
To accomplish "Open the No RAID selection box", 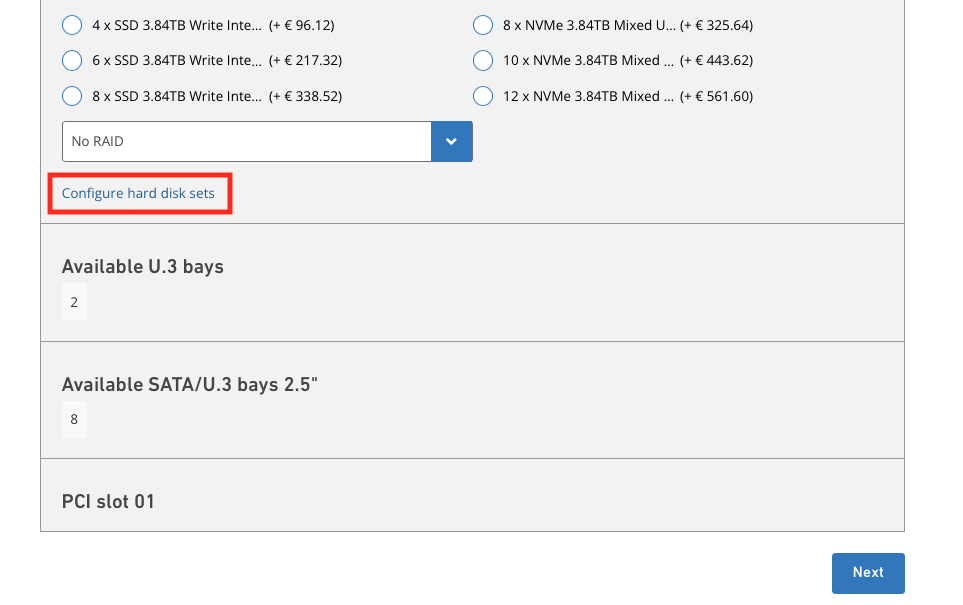I will [246, 142].
